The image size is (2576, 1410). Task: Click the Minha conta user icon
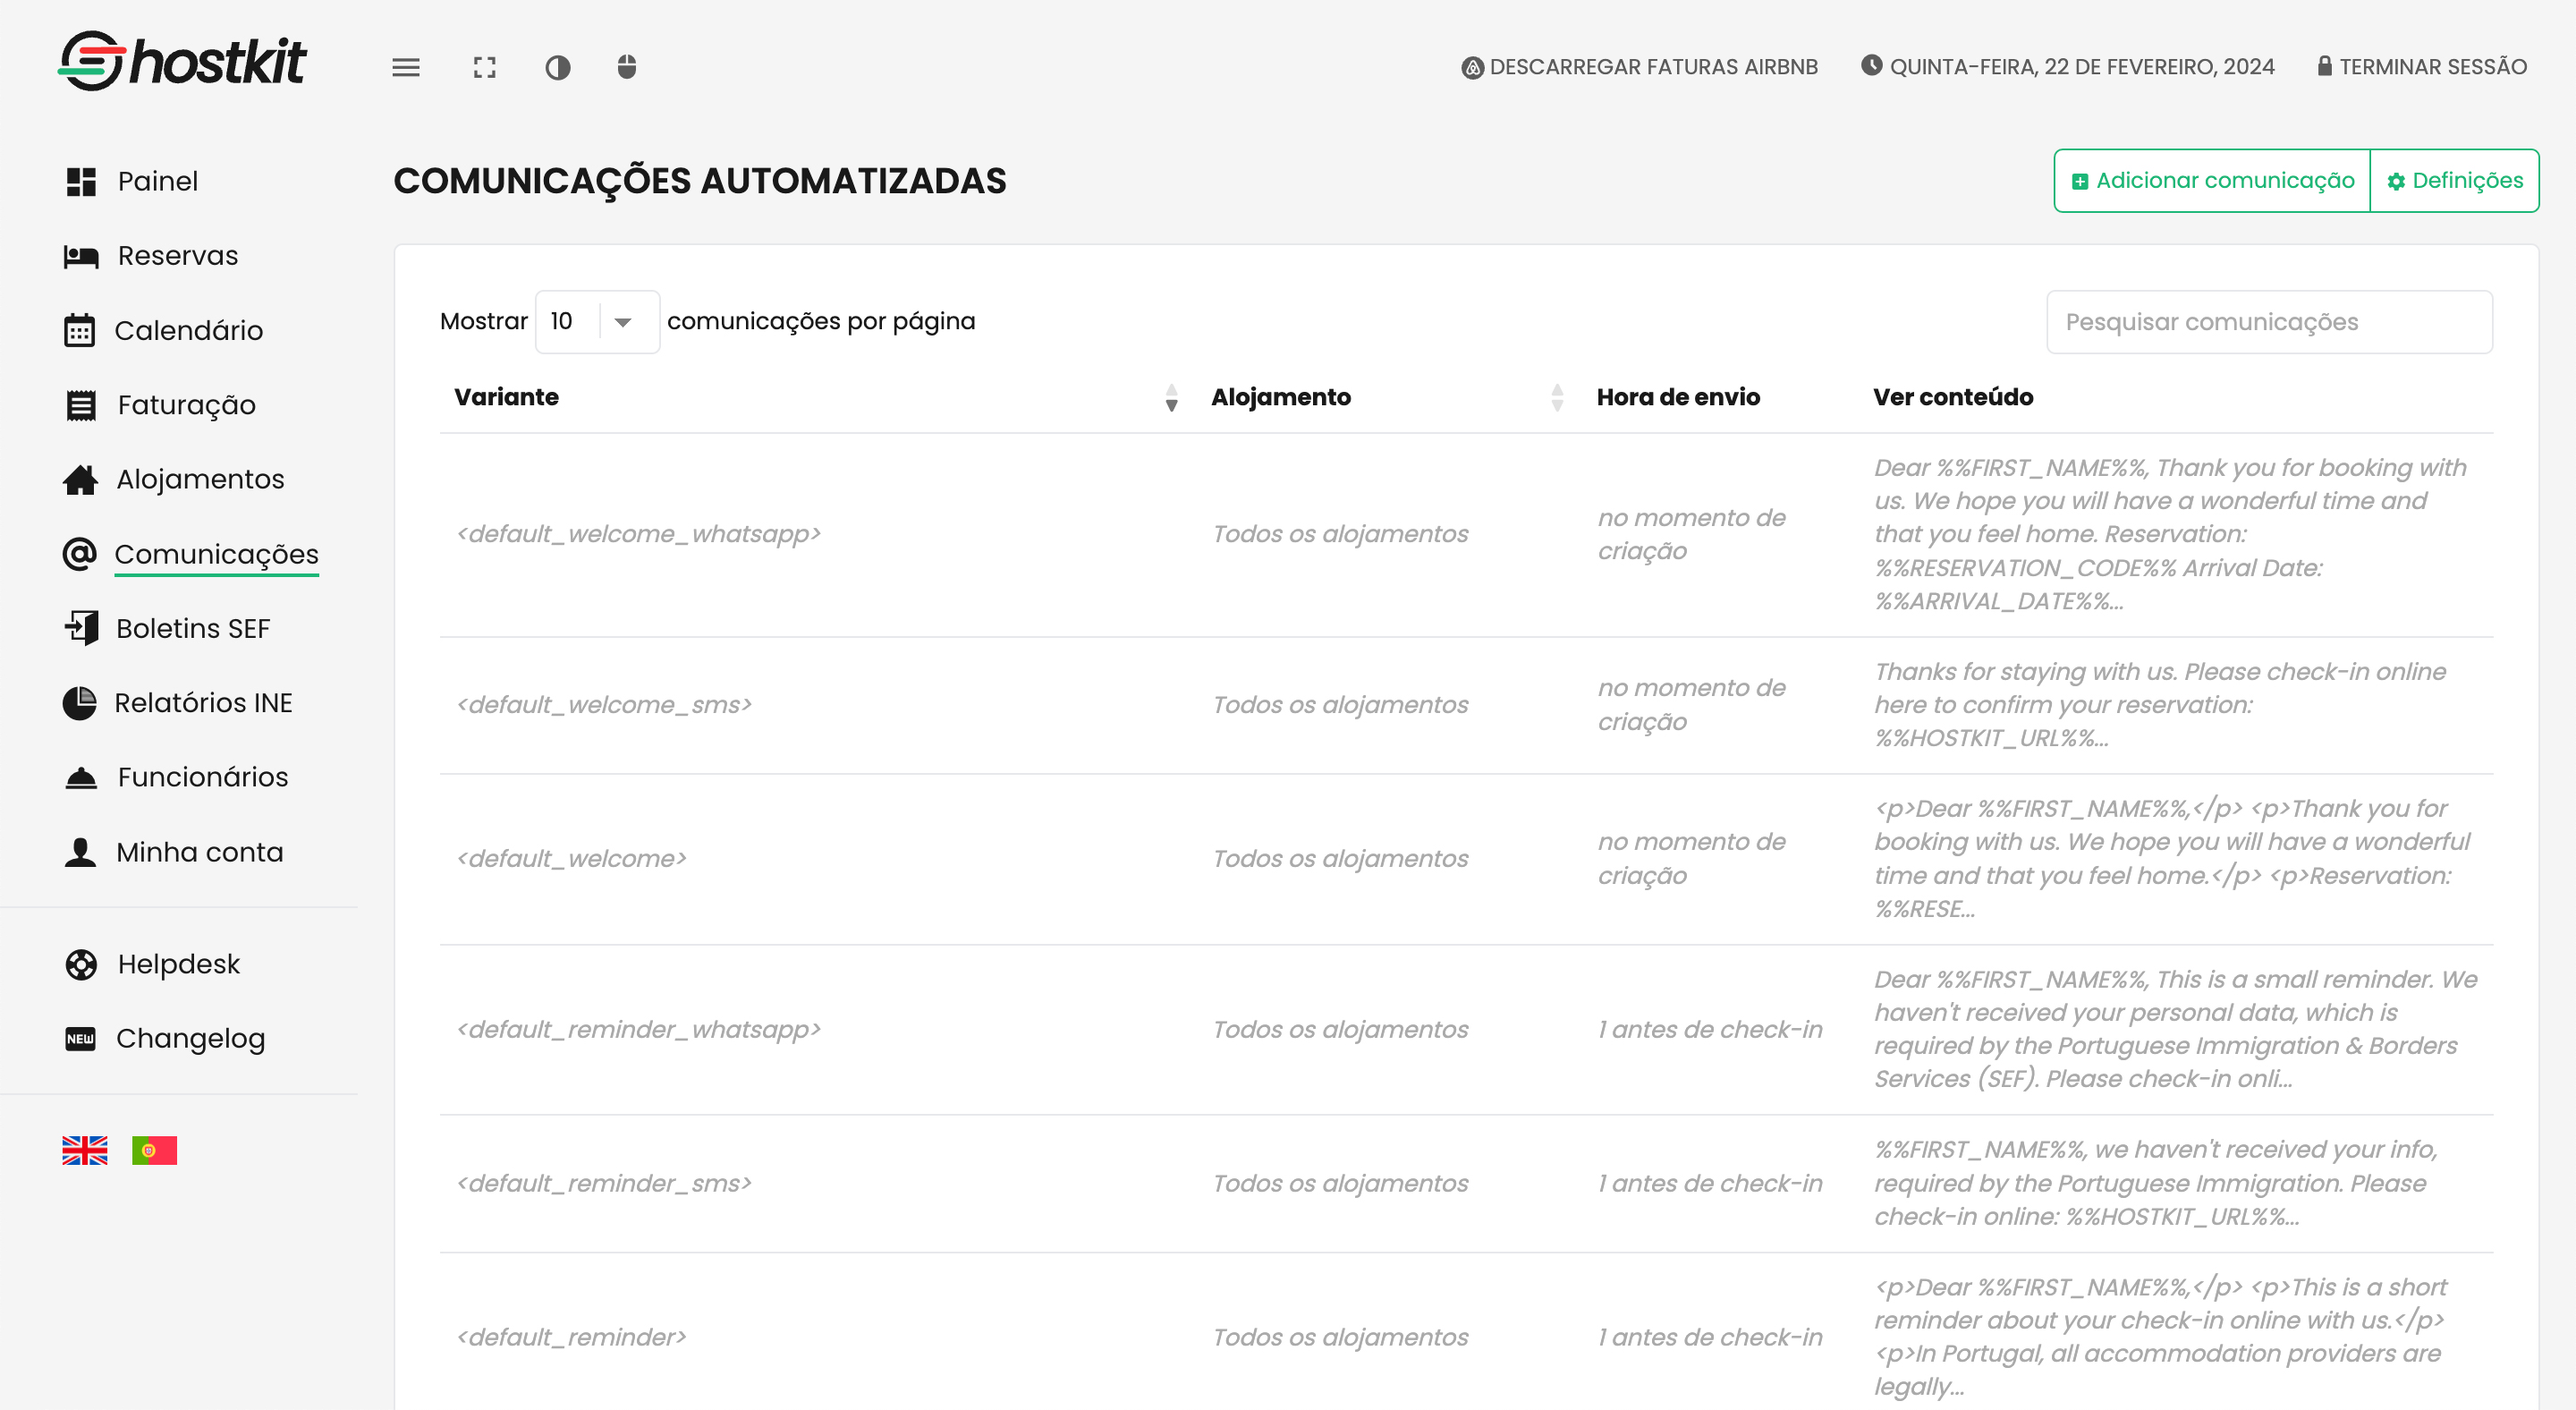point(80,852)
